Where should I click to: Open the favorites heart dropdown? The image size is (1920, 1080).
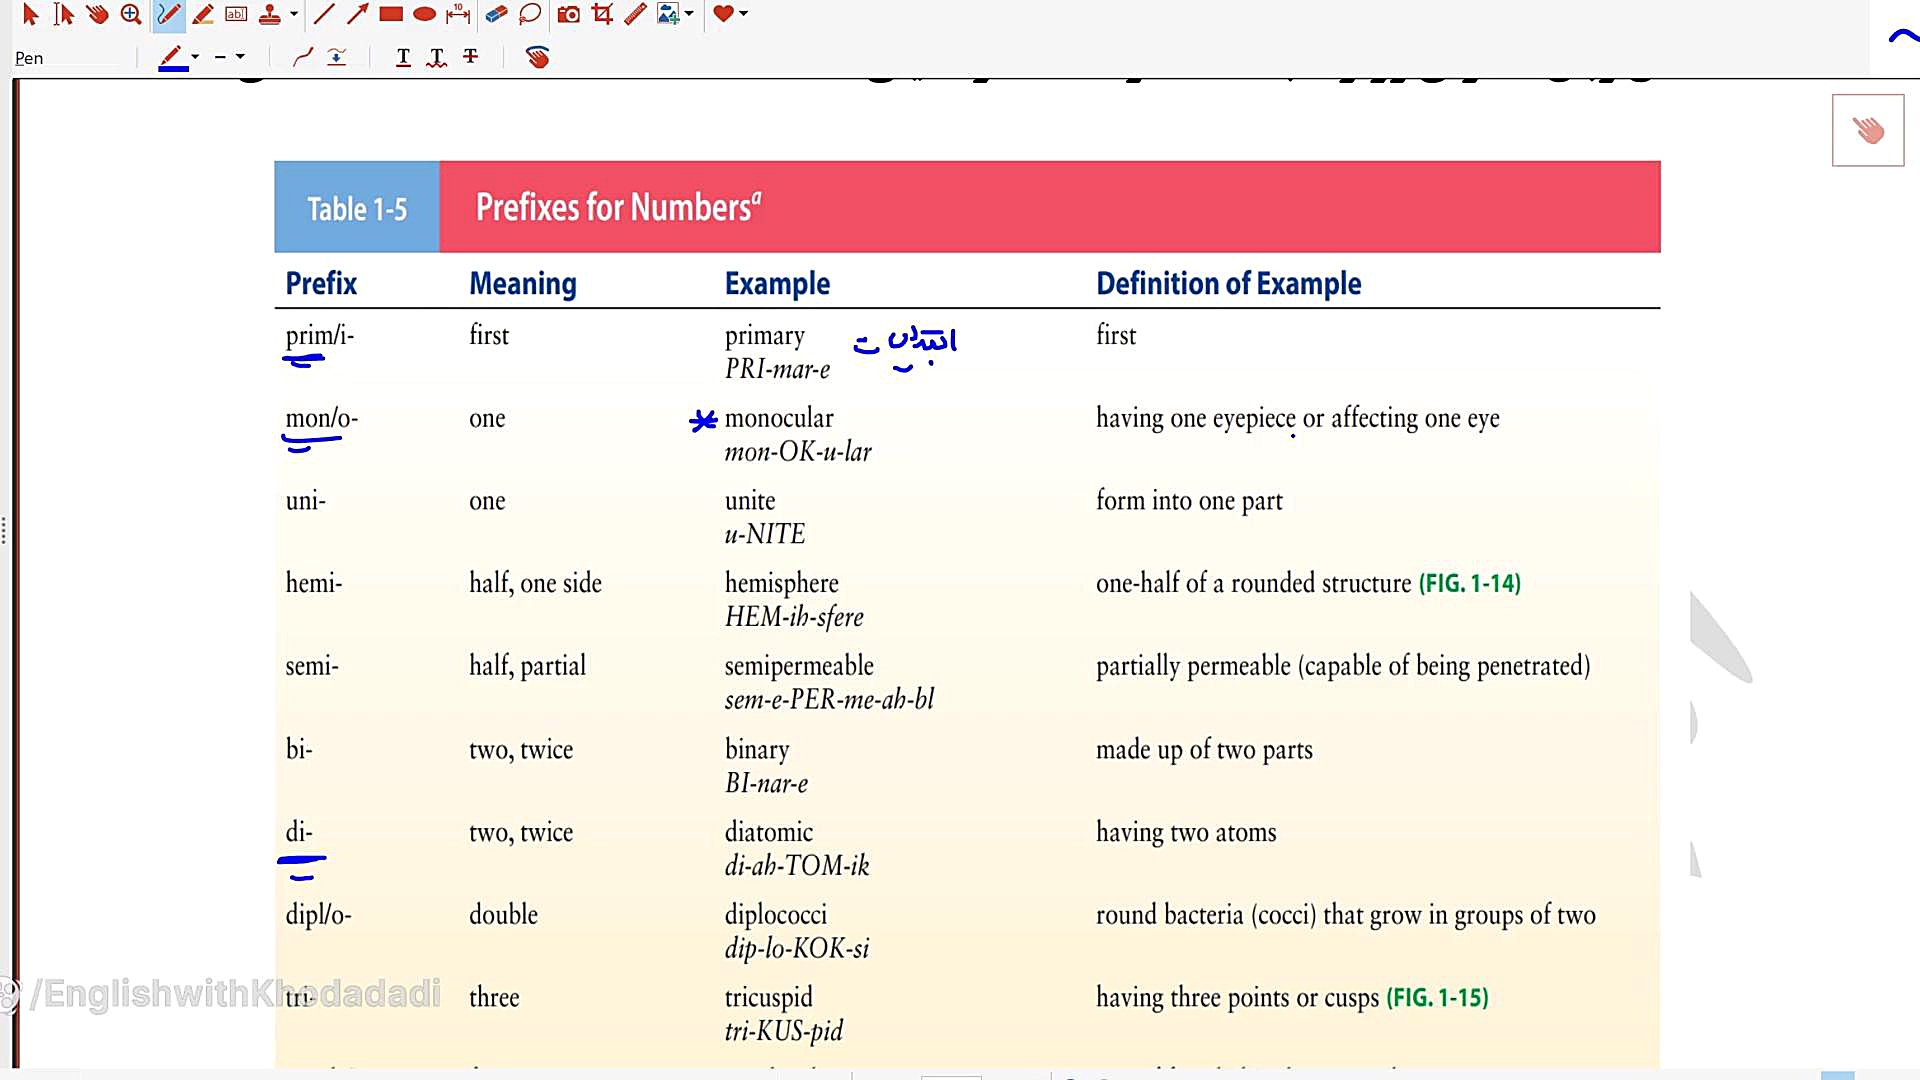[743, 14]
